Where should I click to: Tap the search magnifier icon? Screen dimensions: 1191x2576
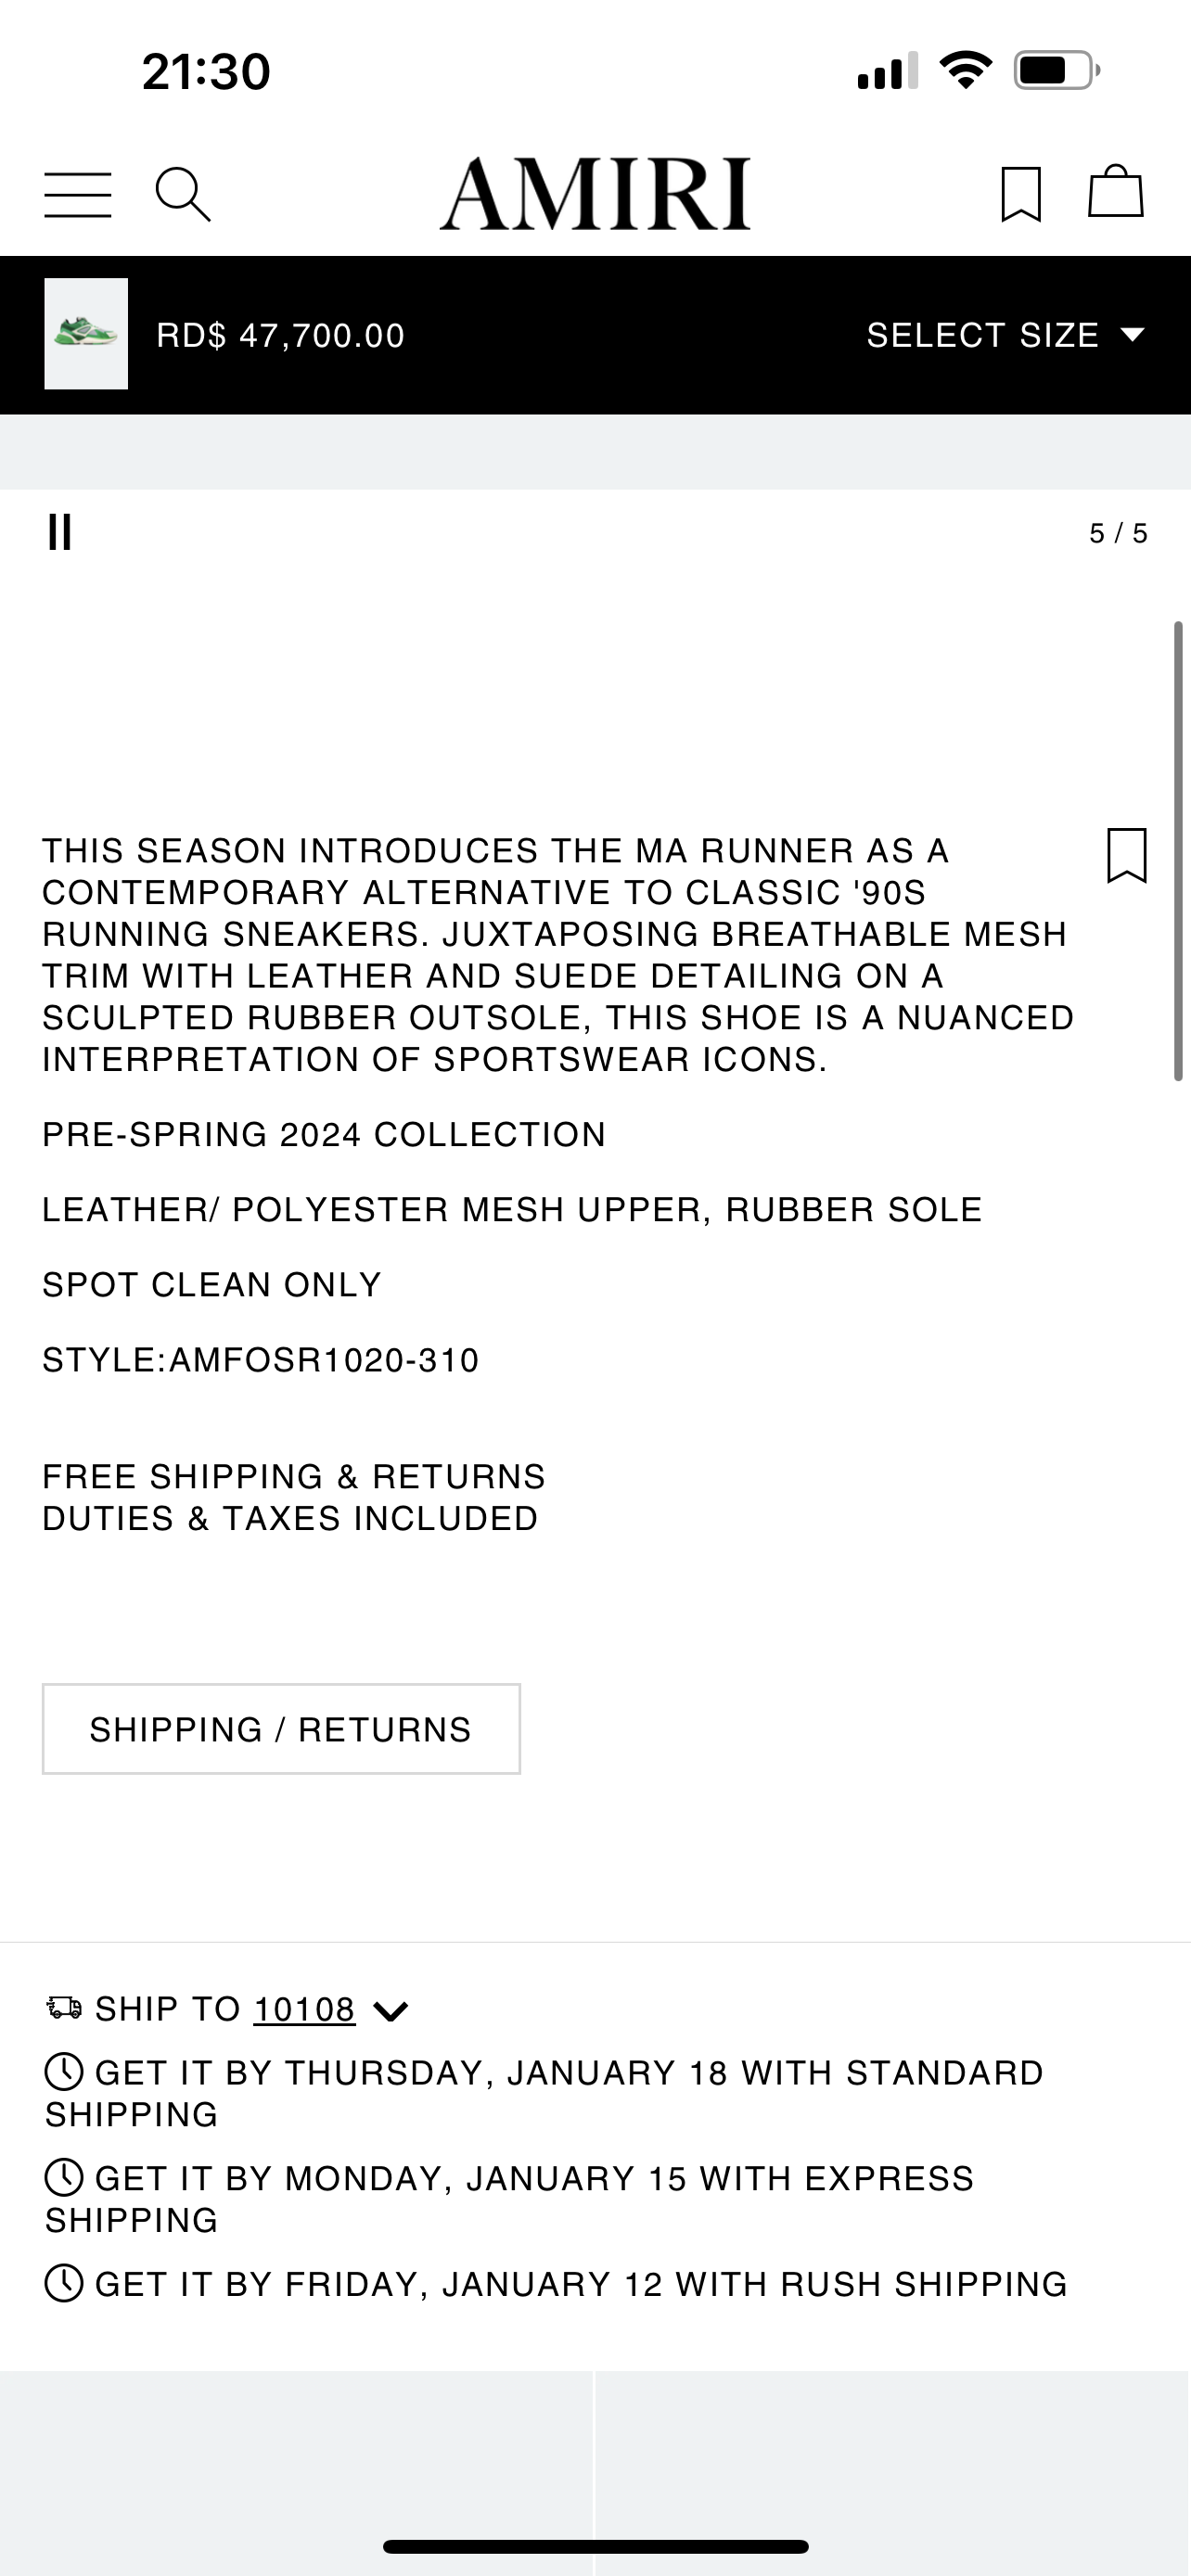click(183, 194)
